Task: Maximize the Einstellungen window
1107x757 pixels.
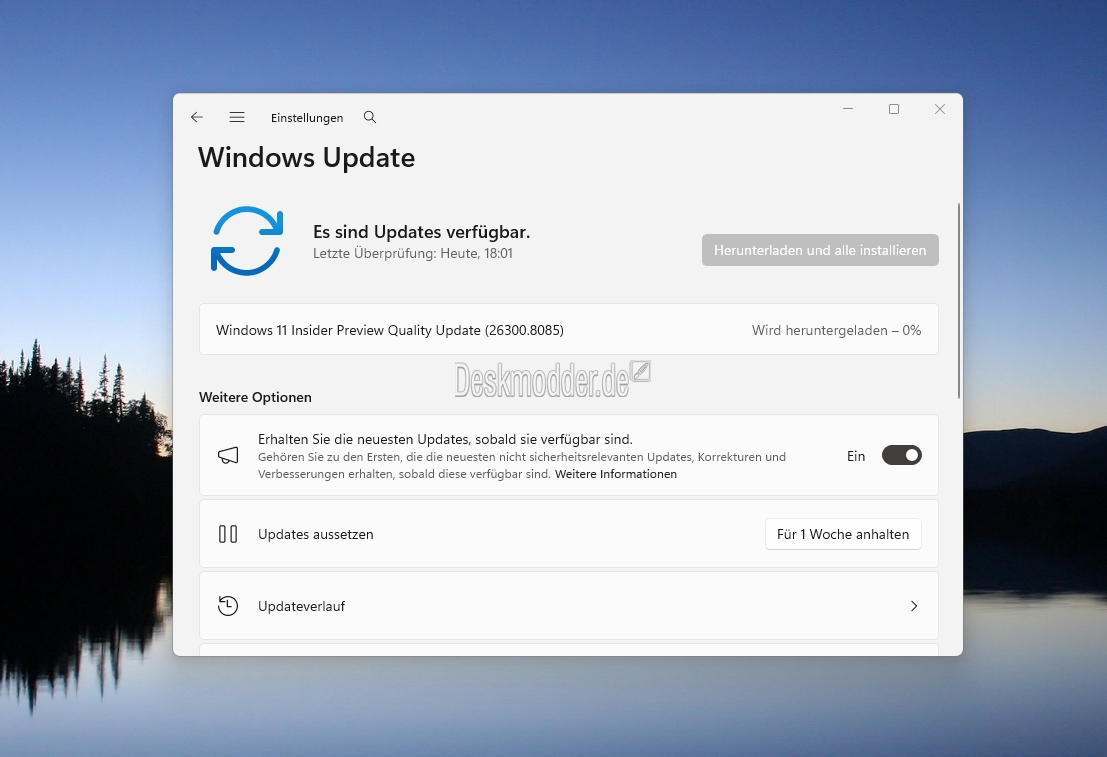Action: pyautogui.click(x=894, y=109)
